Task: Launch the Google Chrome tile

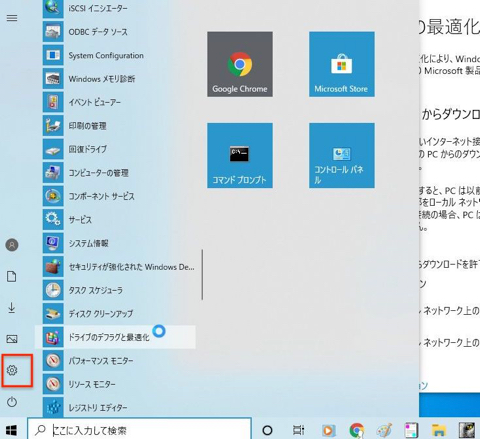Action: [x=240, y=64]
